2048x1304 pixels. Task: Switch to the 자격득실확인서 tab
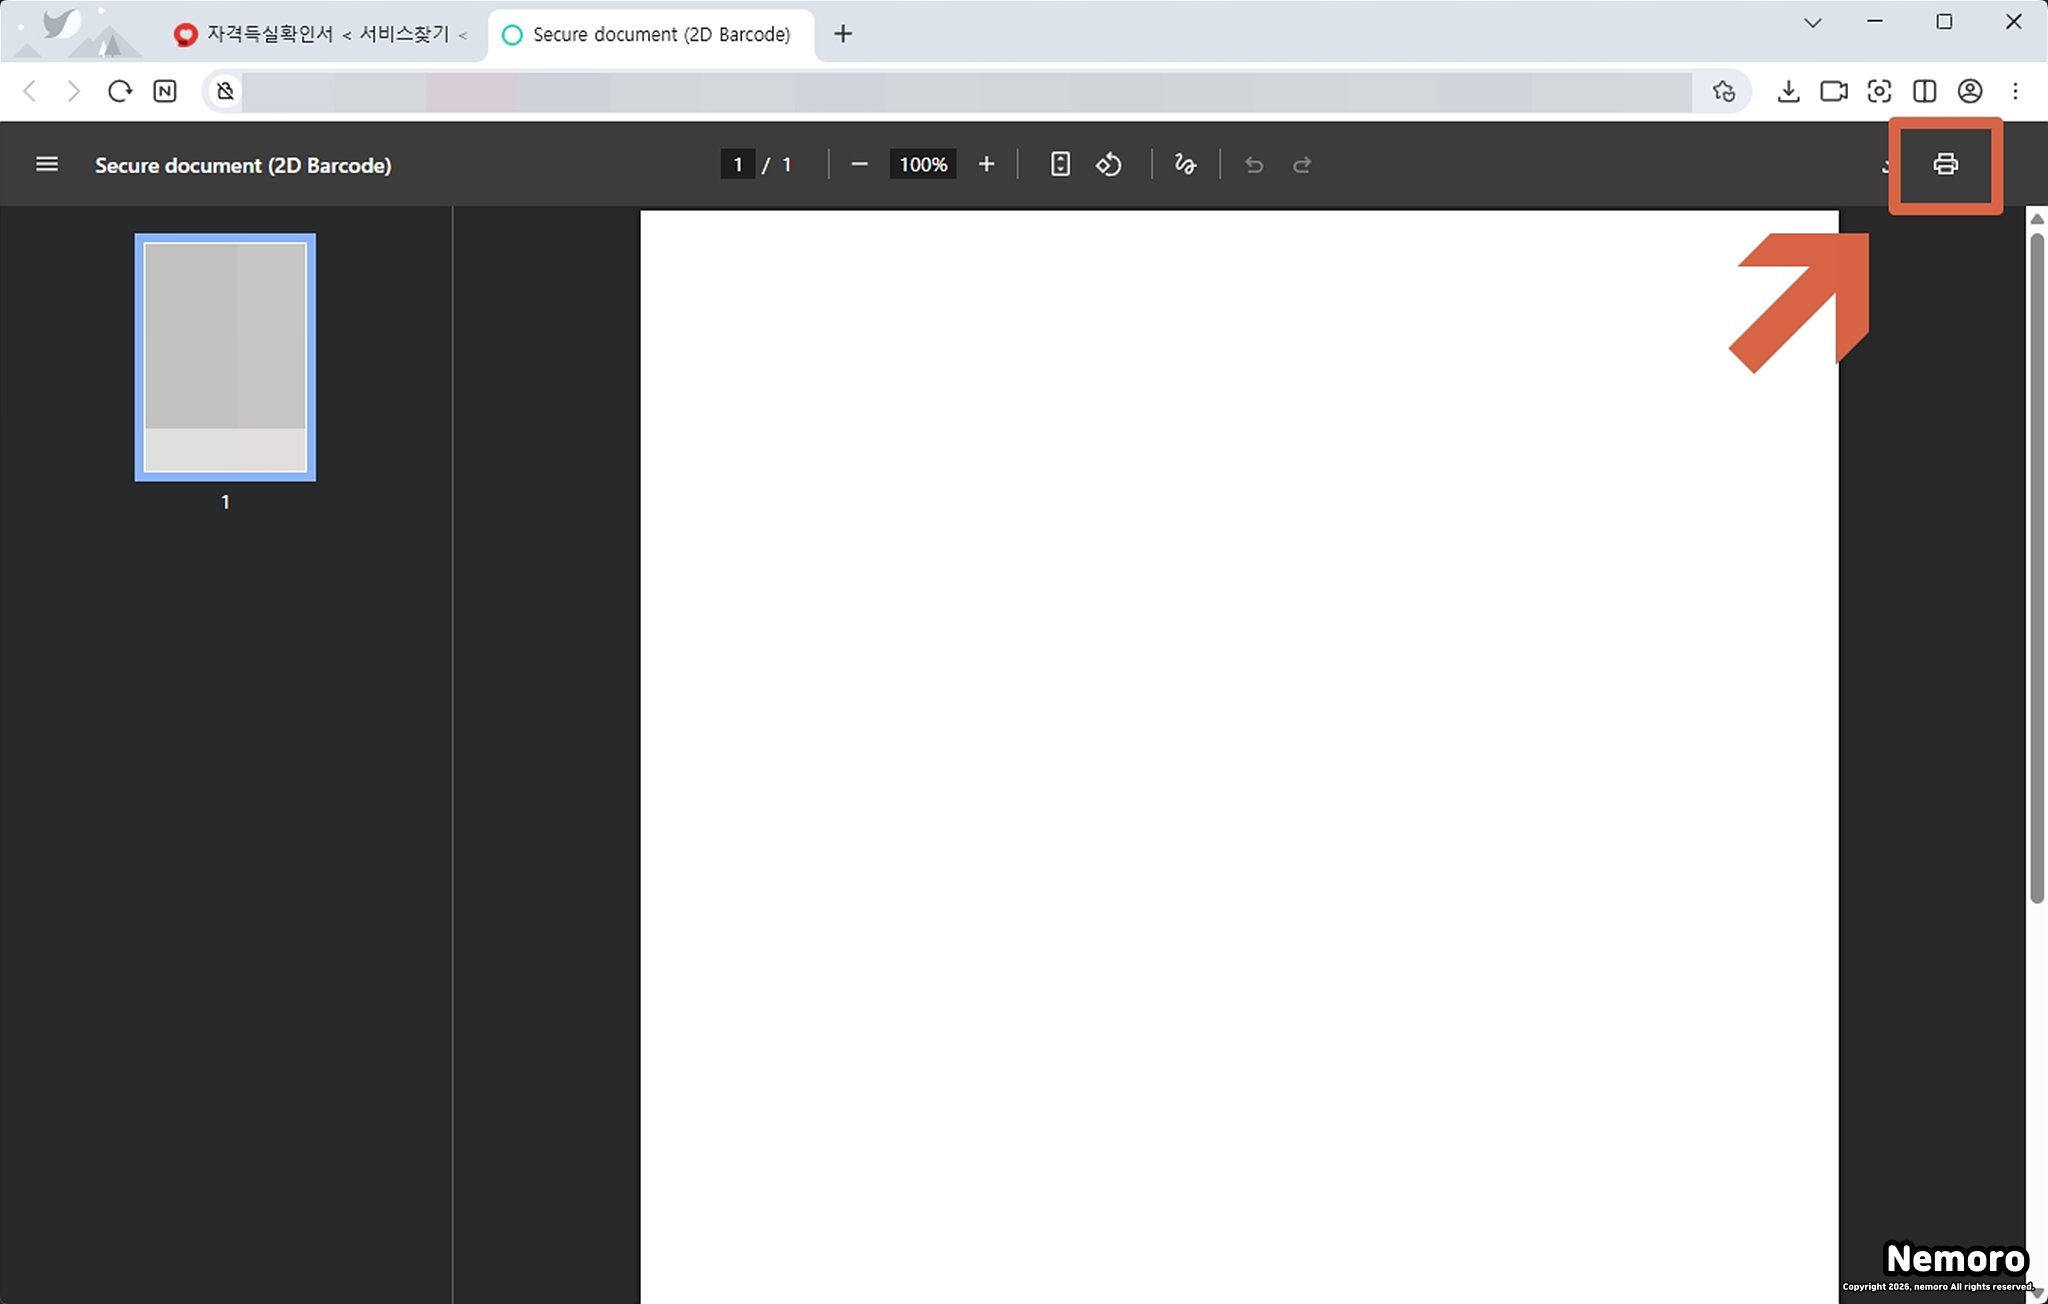pos(320,34)
